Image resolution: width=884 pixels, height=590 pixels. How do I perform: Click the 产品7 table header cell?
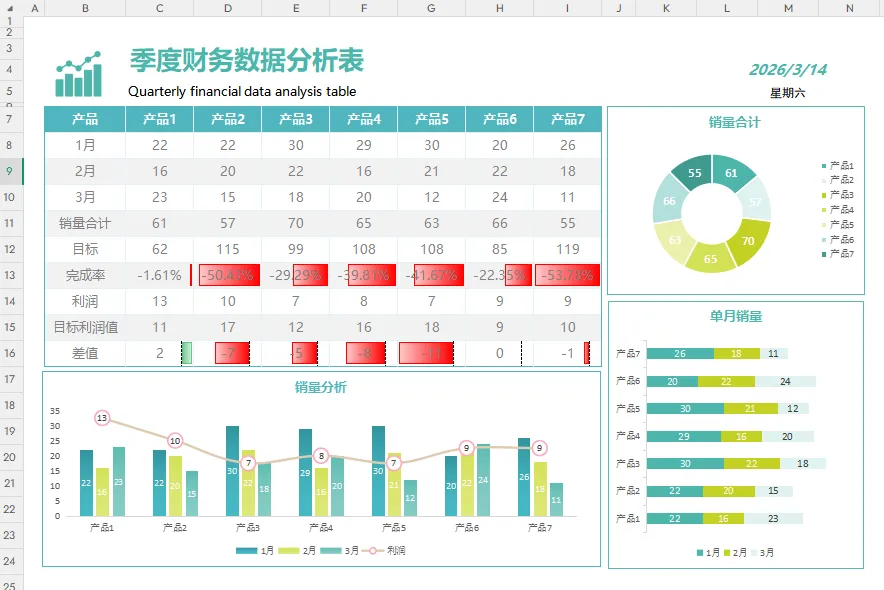[x=568, y=119]
